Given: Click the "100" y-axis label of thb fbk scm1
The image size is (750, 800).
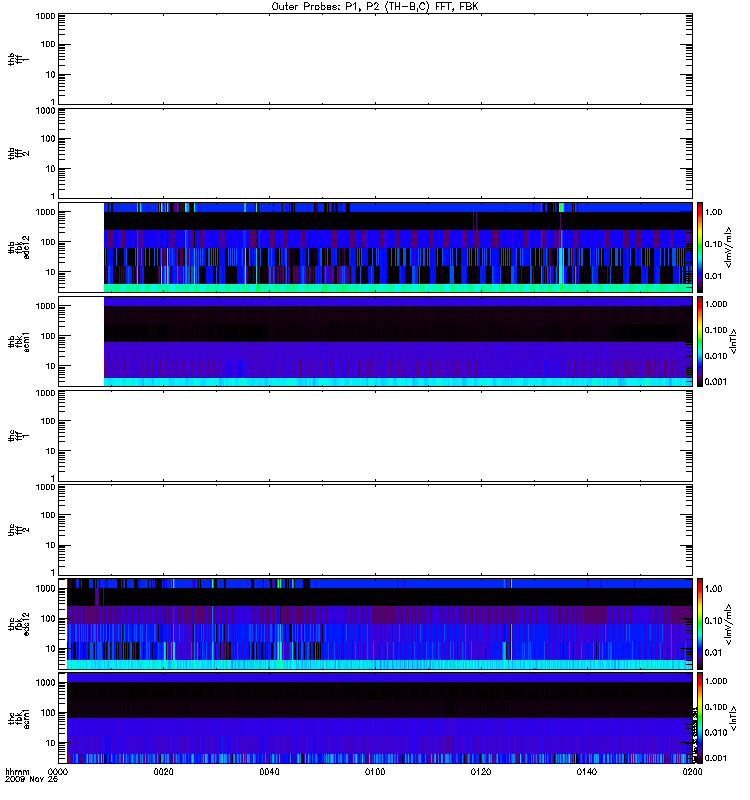Looking at the screenshot, I should pos(48,336).
